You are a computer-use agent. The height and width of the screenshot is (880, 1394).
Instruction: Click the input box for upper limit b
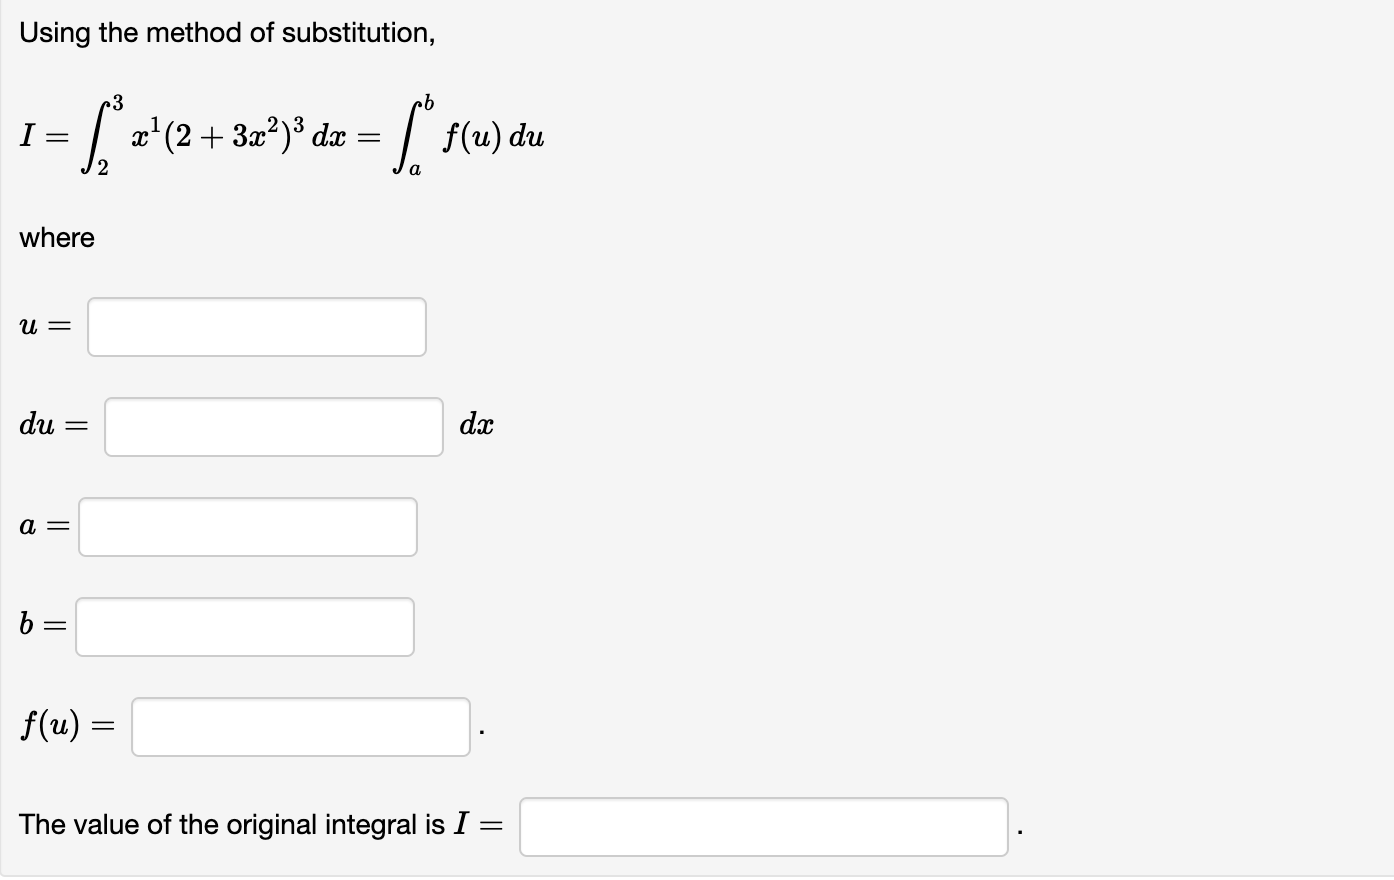pos(244,626)
